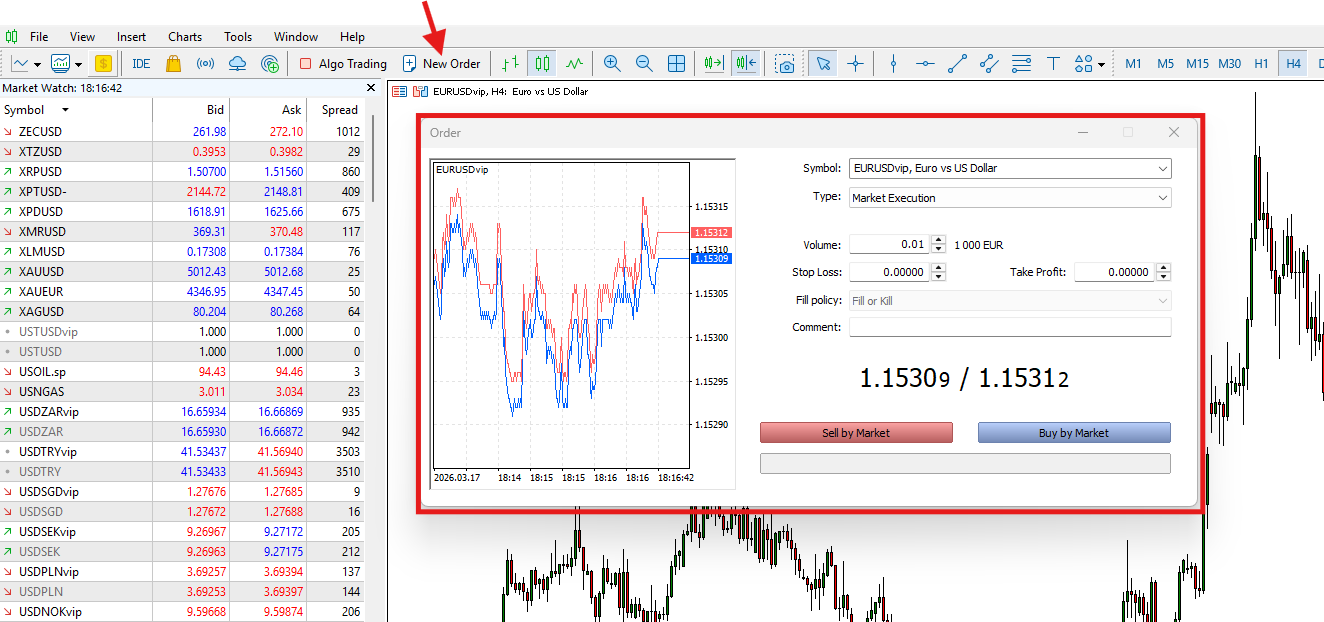This screenshot has height=622, width=1324.
Task: Switch timeframe to H1
Action: click(x=1261, y=63)
